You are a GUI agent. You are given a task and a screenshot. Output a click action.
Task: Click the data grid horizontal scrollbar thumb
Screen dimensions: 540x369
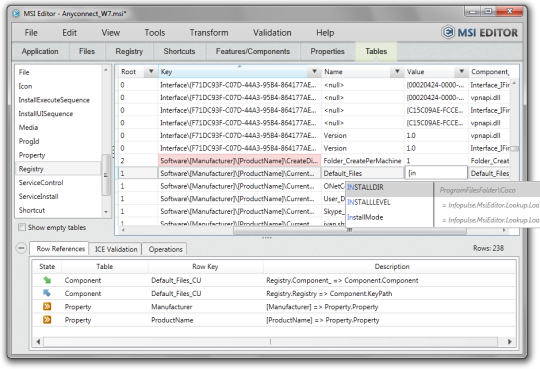tap(350, 230)
